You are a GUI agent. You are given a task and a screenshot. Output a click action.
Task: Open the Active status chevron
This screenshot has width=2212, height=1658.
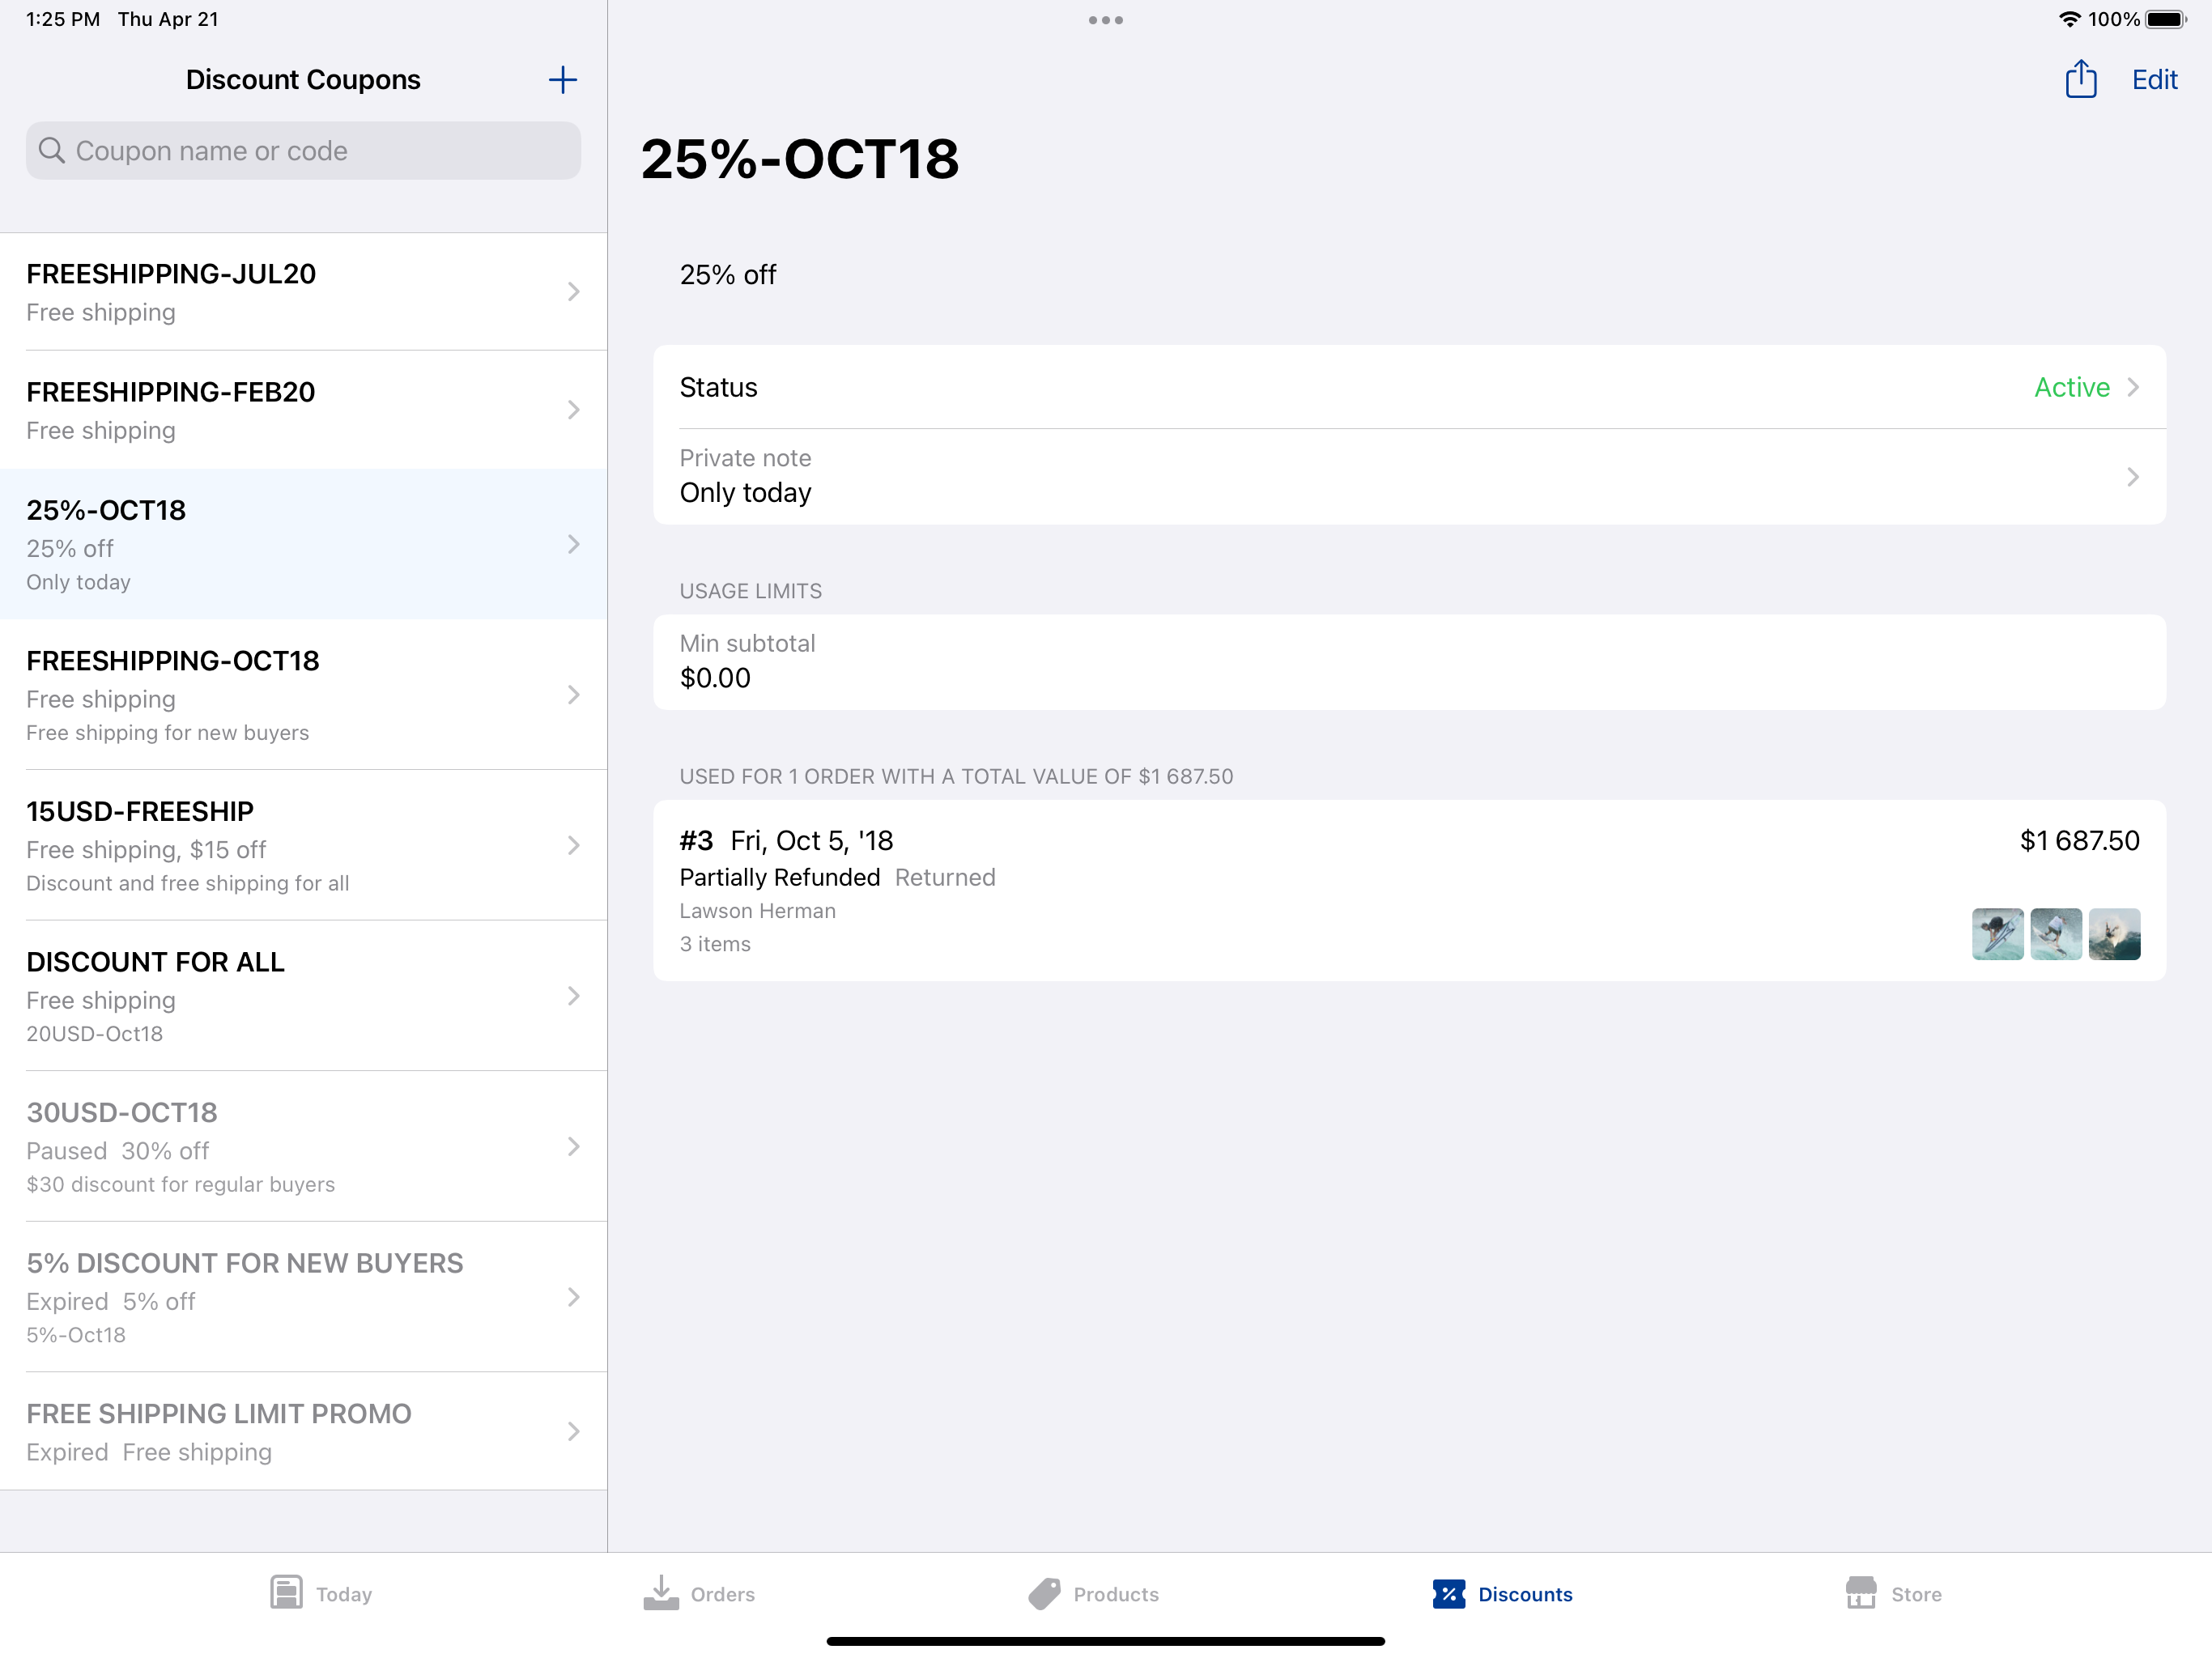click(x=2133, y=387)
